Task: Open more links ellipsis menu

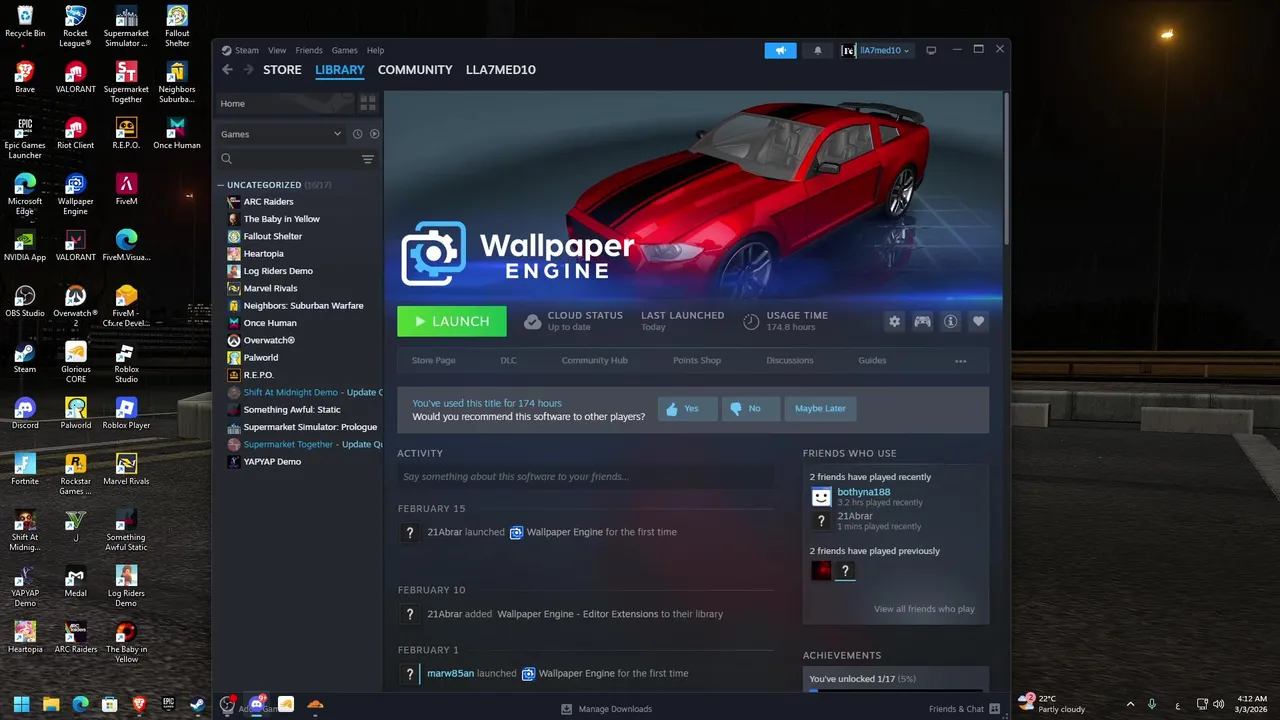Action: point(960,361)
